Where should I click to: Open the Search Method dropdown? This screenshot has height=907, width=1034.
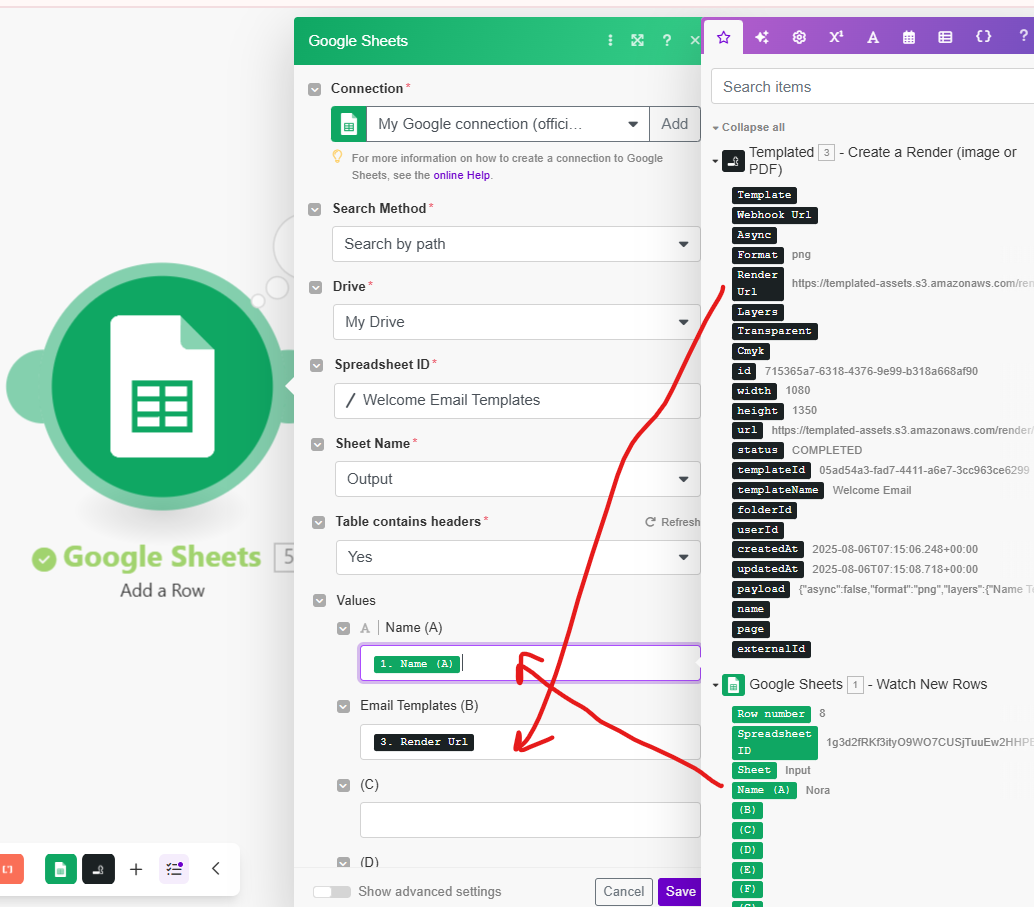516,244
